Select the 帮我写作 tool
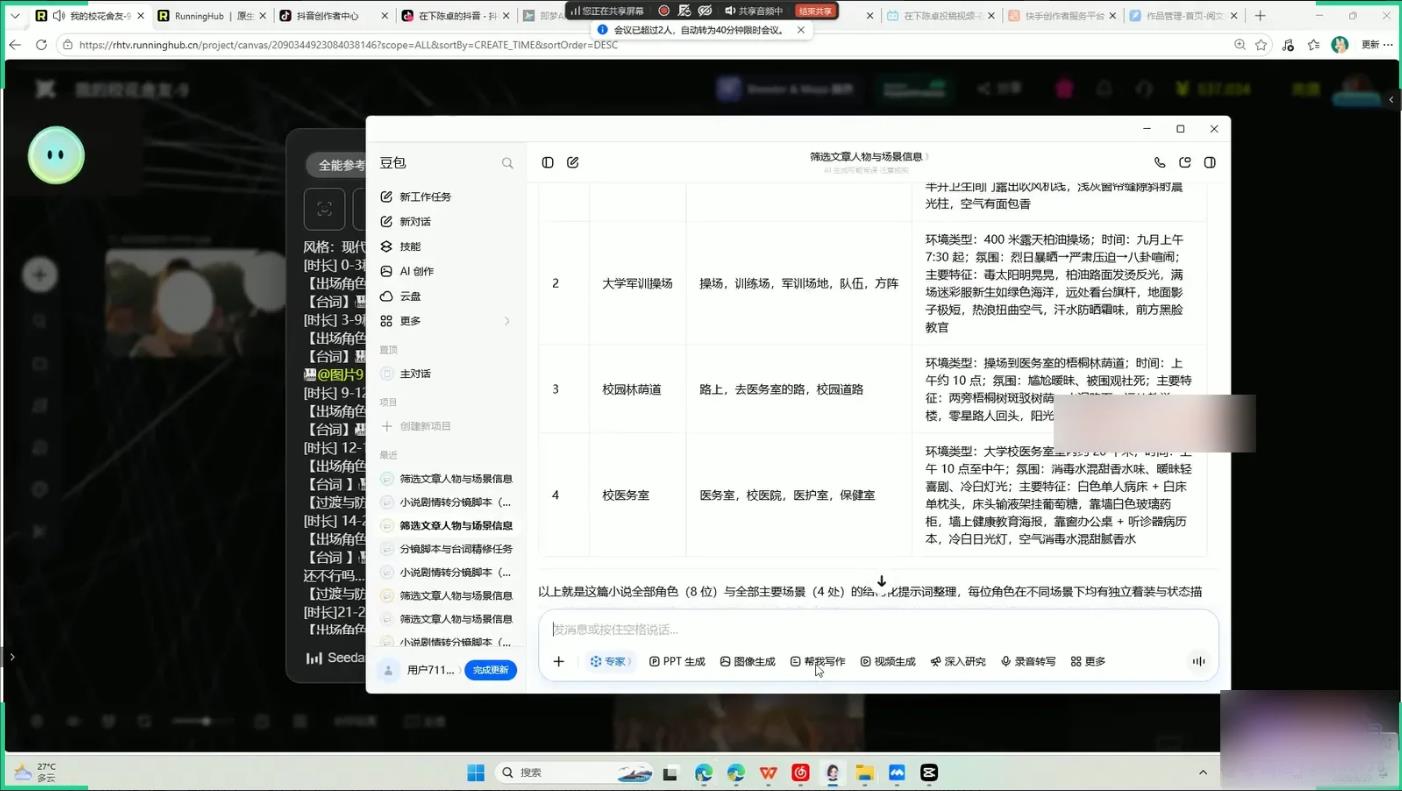This screenshot has width=1402, height=791. (x=818, y=661)
